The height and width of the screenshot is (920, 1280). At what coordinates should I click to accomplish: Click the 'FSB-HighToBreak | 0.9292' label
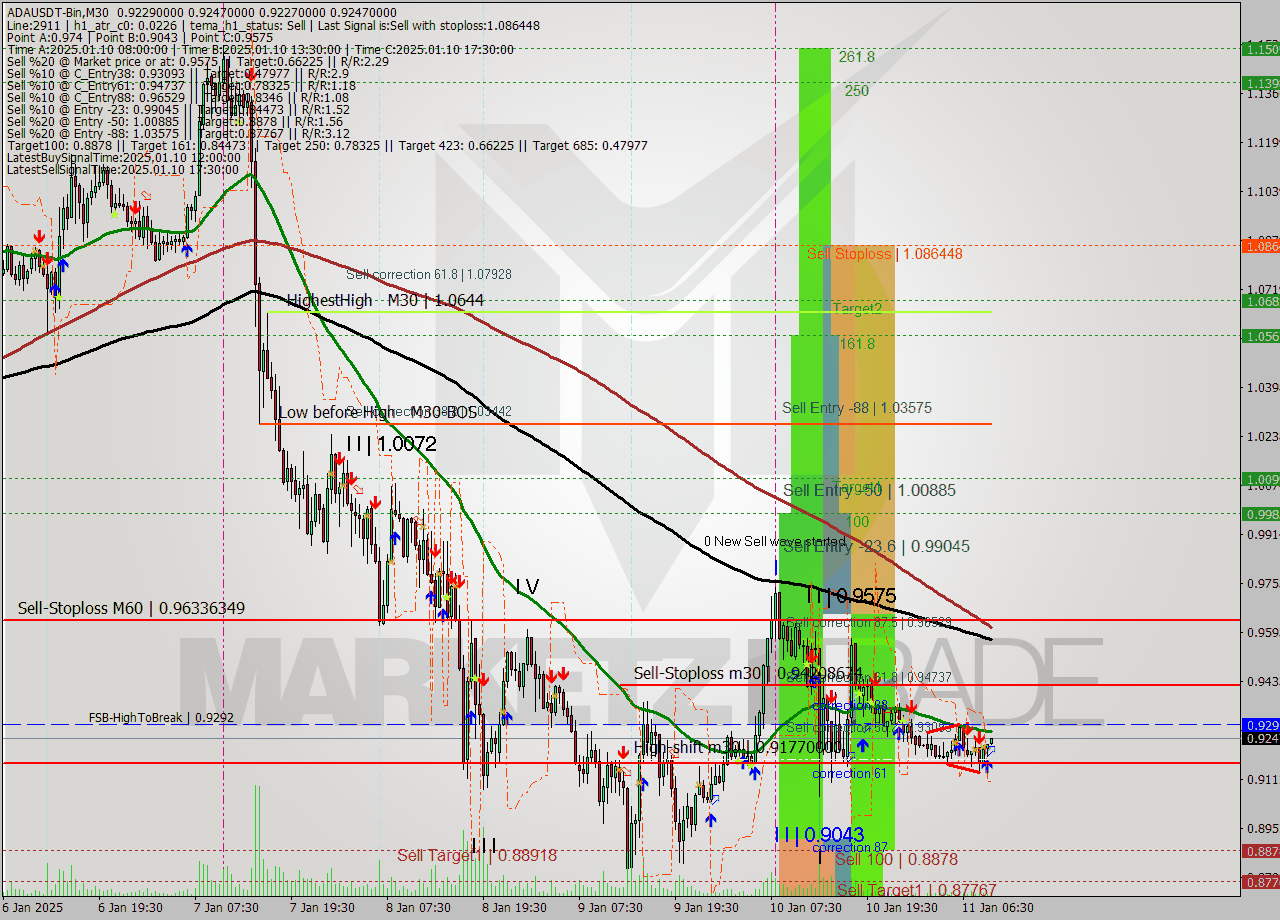[161, 717]
